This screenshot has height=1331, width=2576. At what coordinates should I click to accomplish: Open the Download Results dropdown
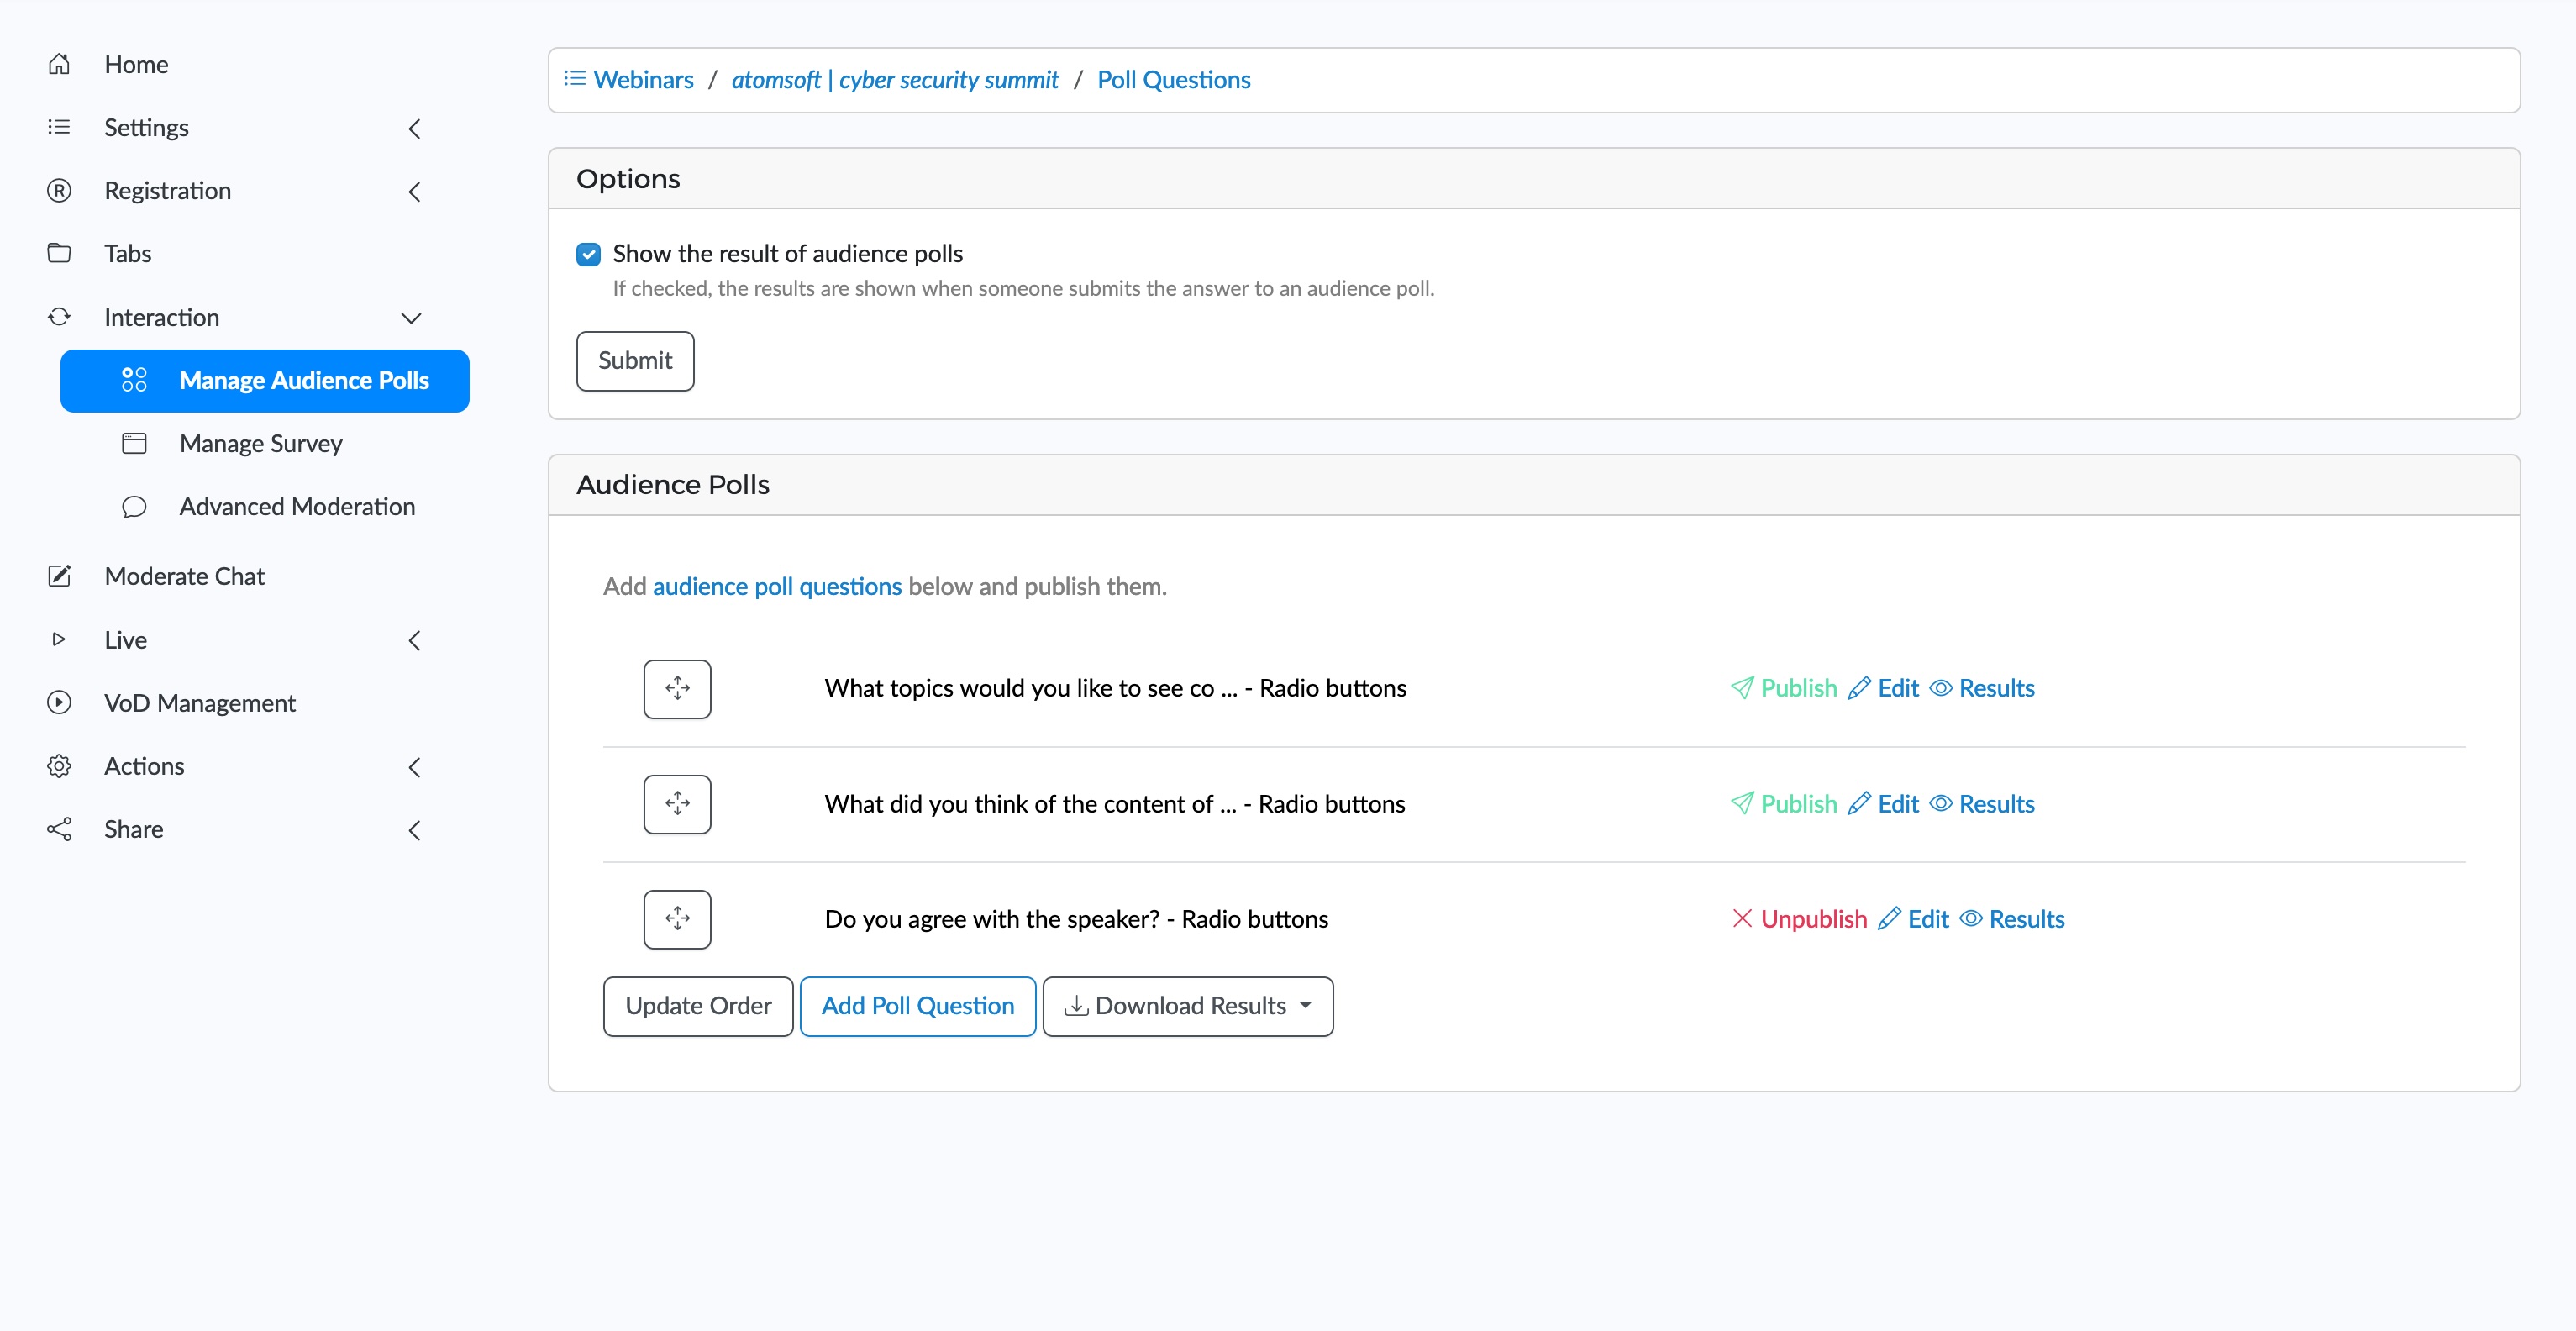coord(1188,1006)
